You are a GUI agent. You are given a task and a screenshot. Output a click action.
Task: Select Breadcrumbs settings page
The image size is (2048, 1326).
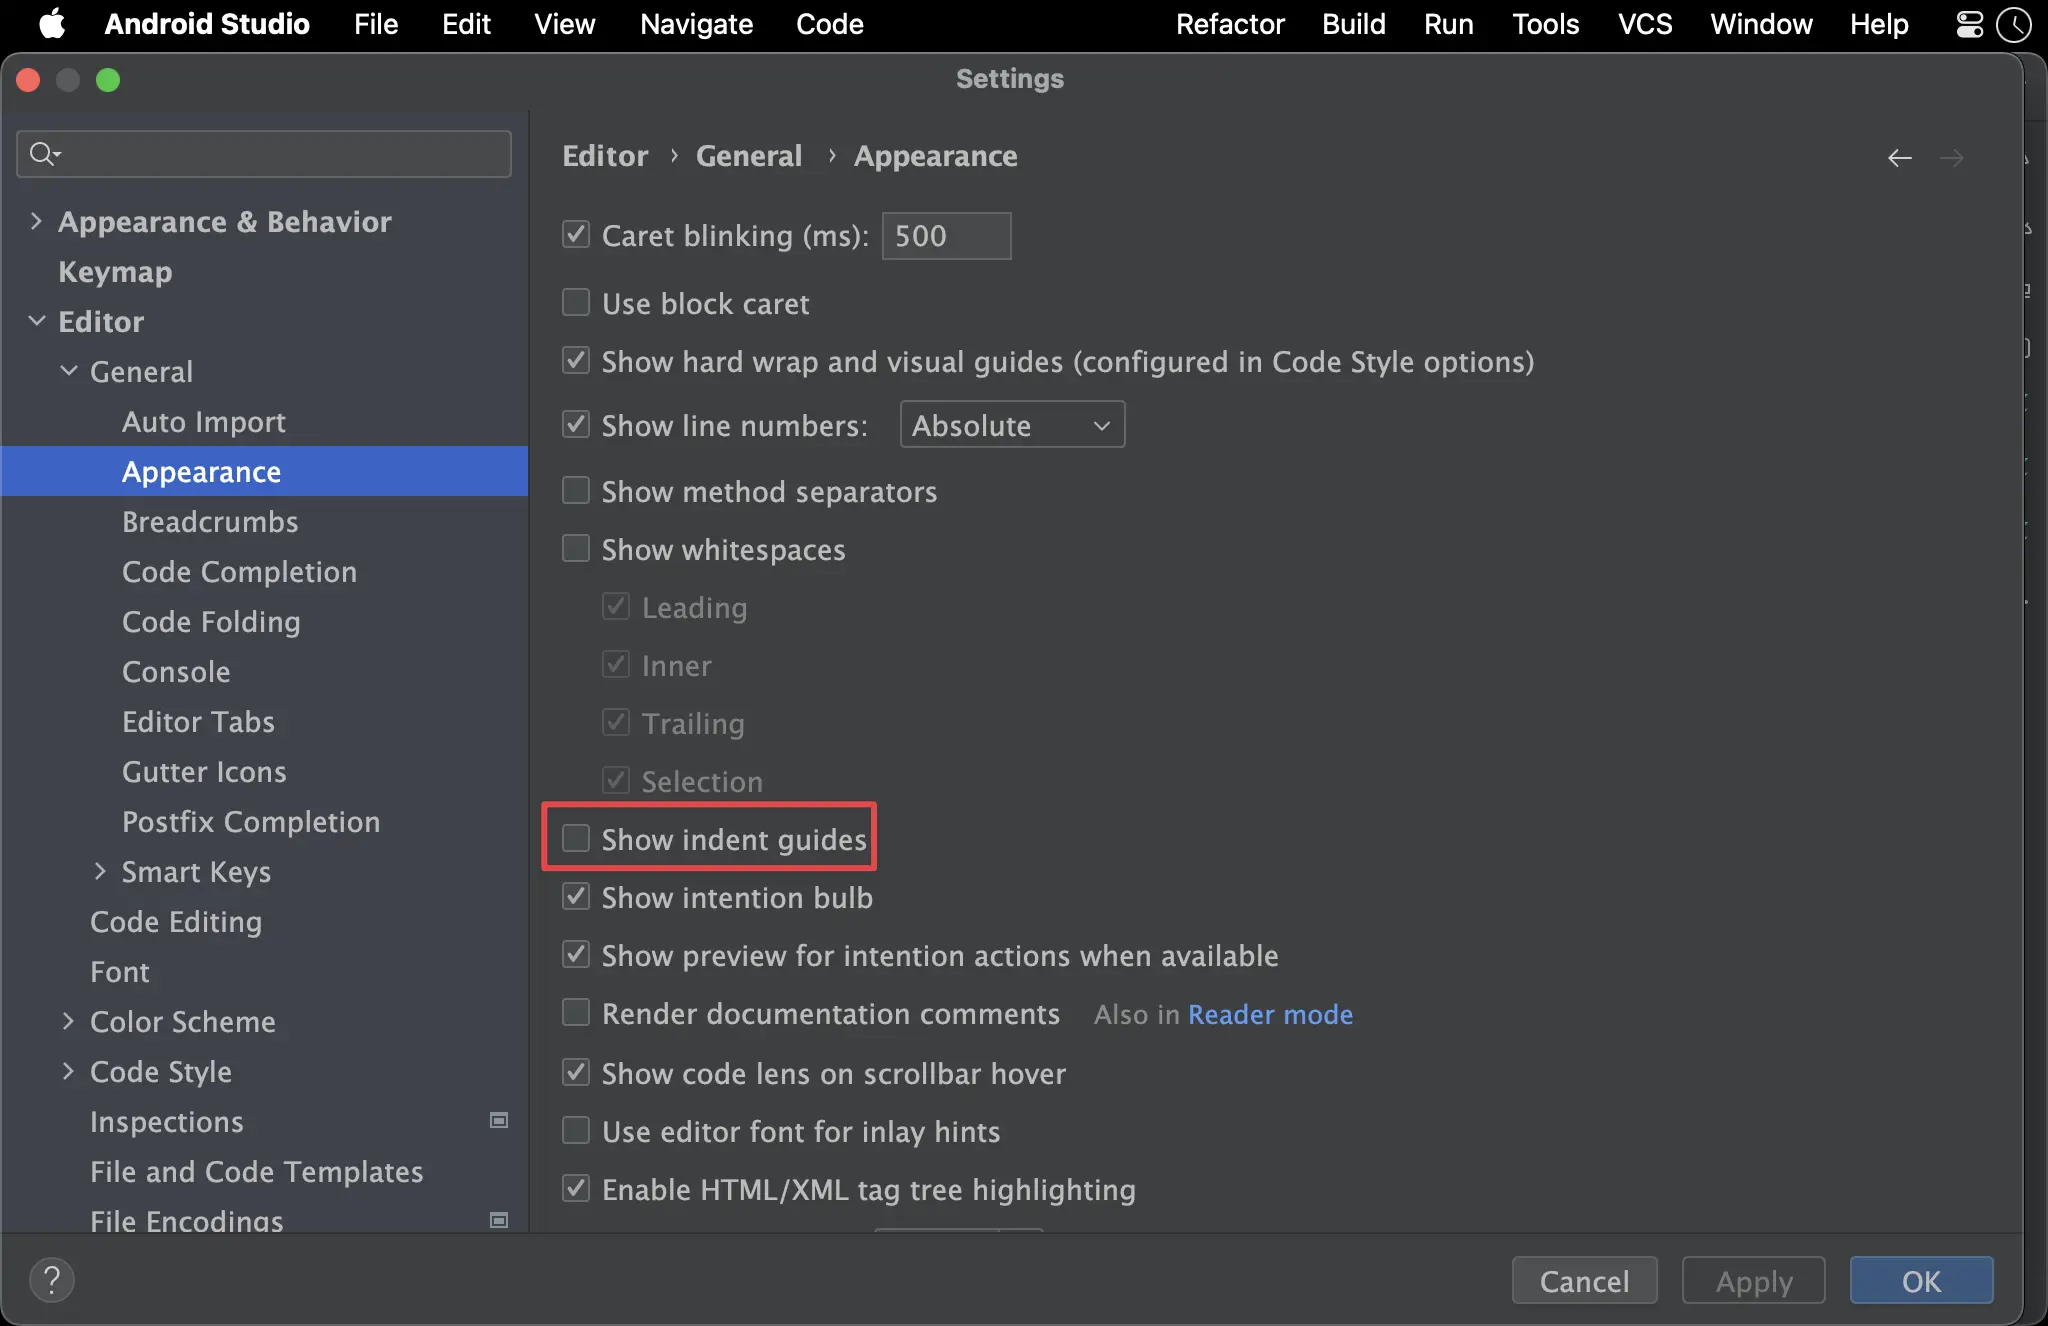pyautogui.click(x=210, y=521)
